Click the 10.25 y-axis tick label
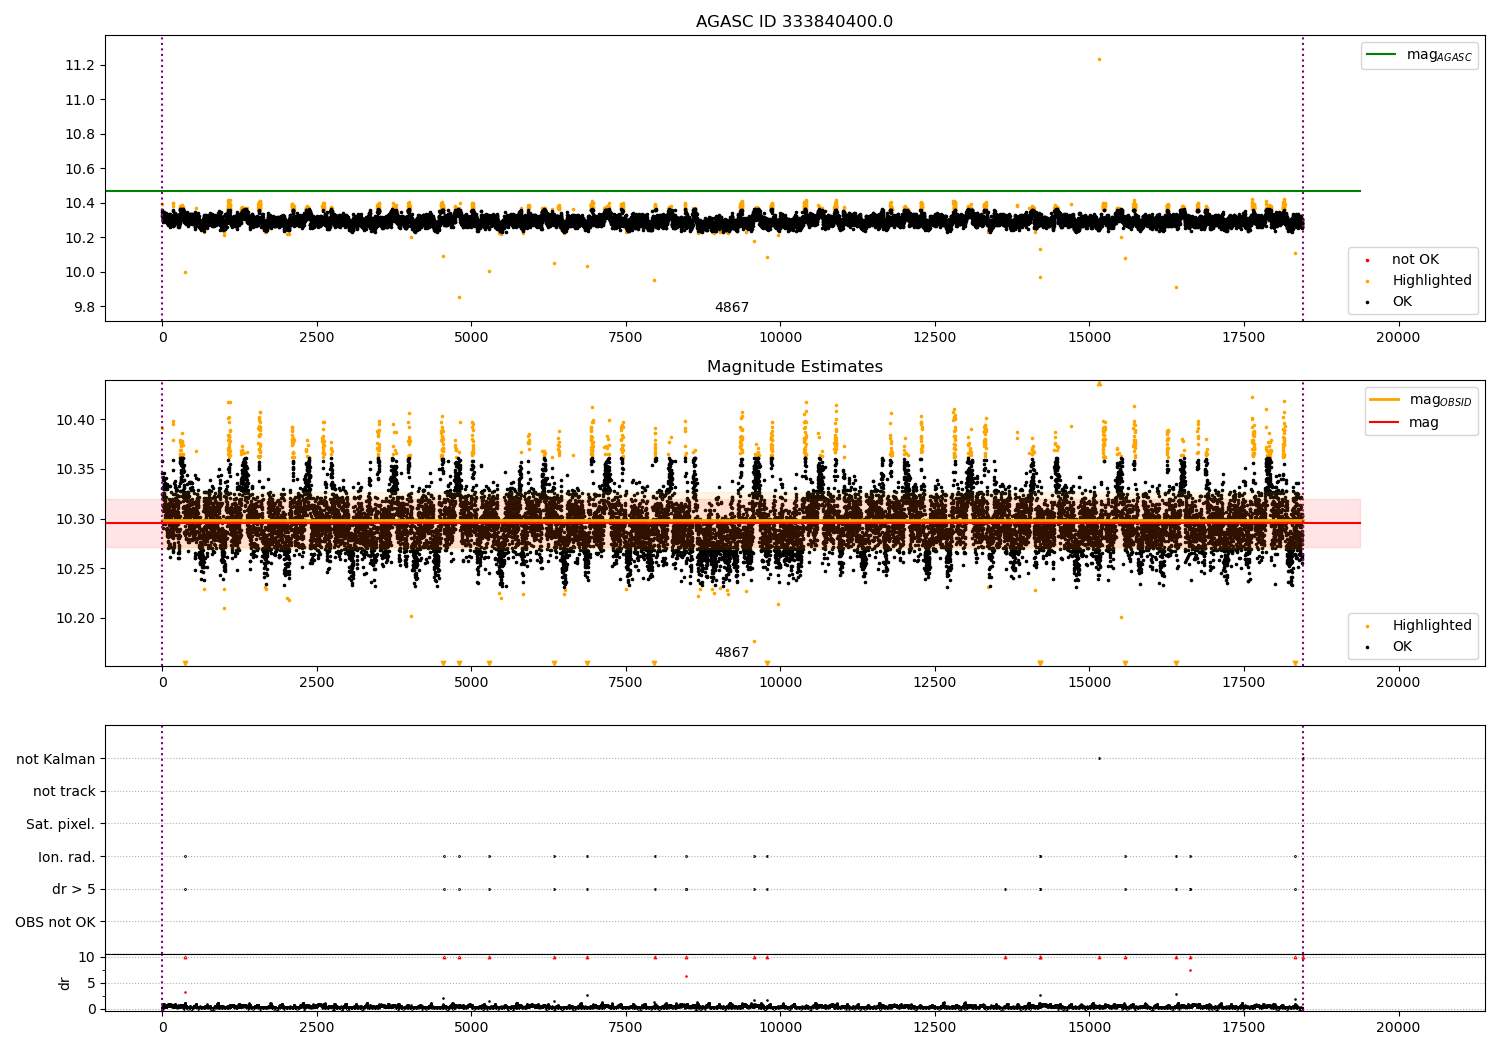This screenshot has height=1050, width=1500. click(x=76, y=569)
